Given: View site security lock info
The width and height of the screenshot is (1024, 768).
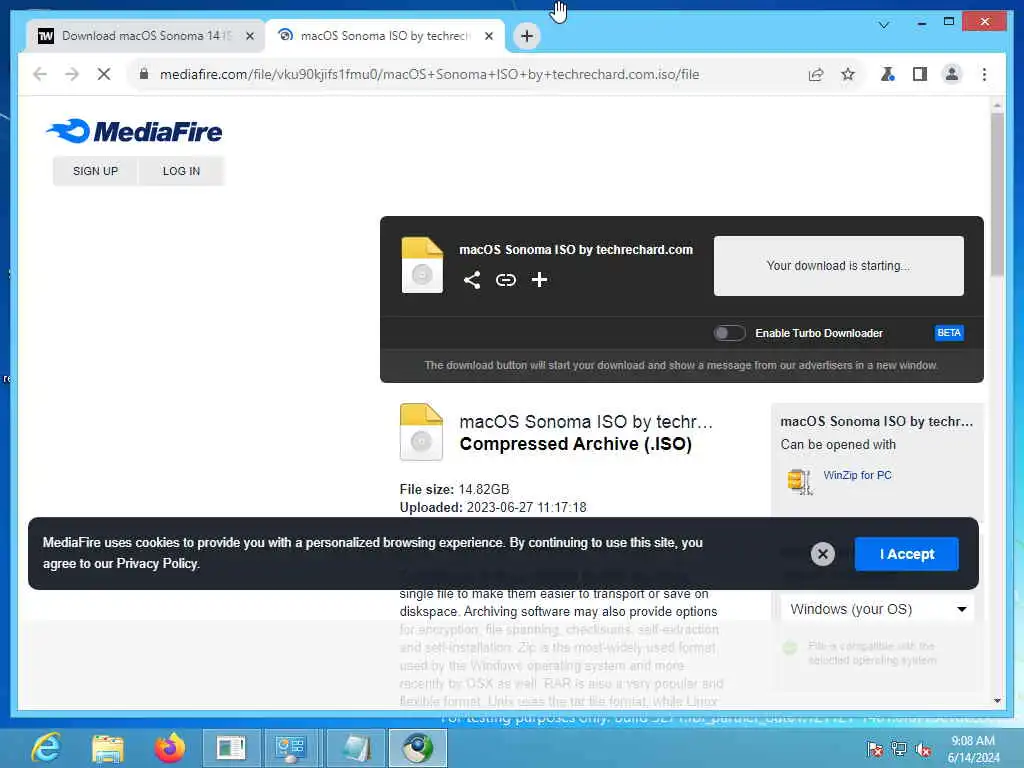Looking at the screenshot, I should click(144, 74).
